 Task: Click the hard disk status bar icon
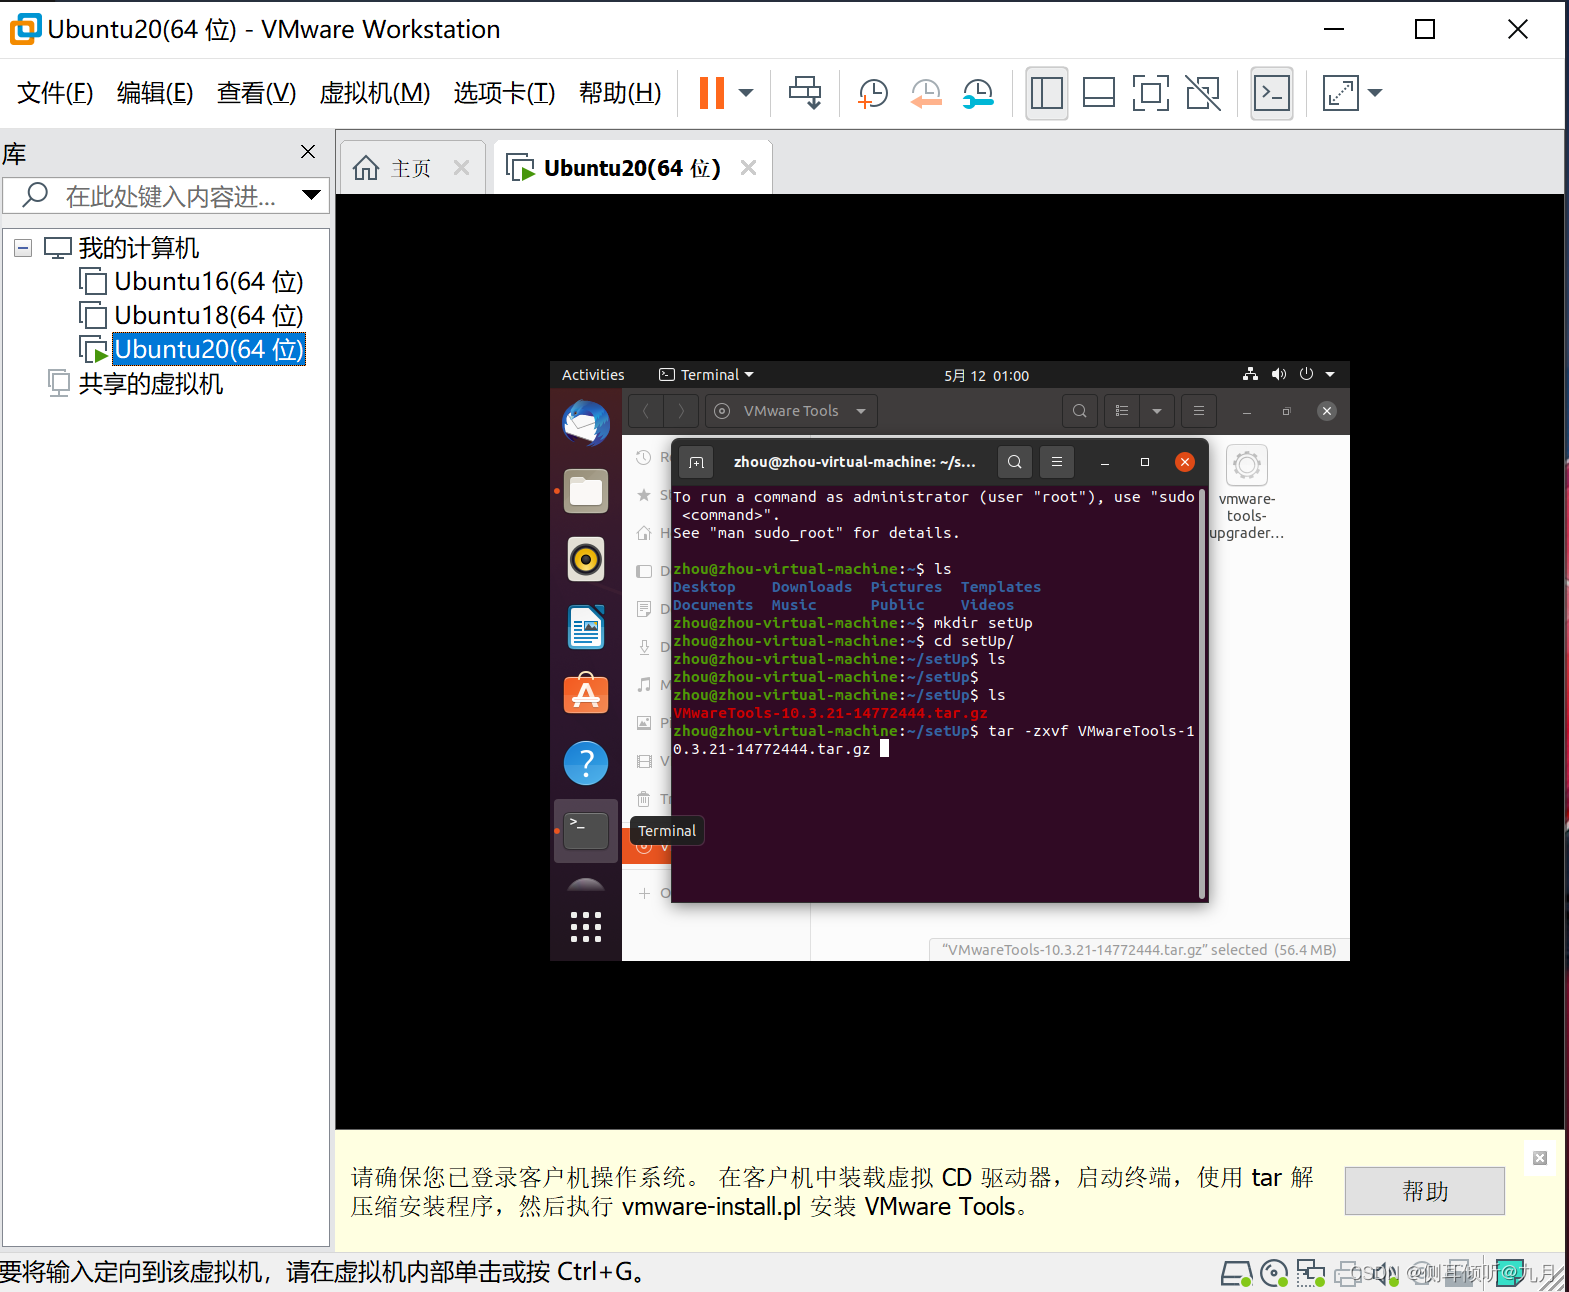point(1236,1273)
